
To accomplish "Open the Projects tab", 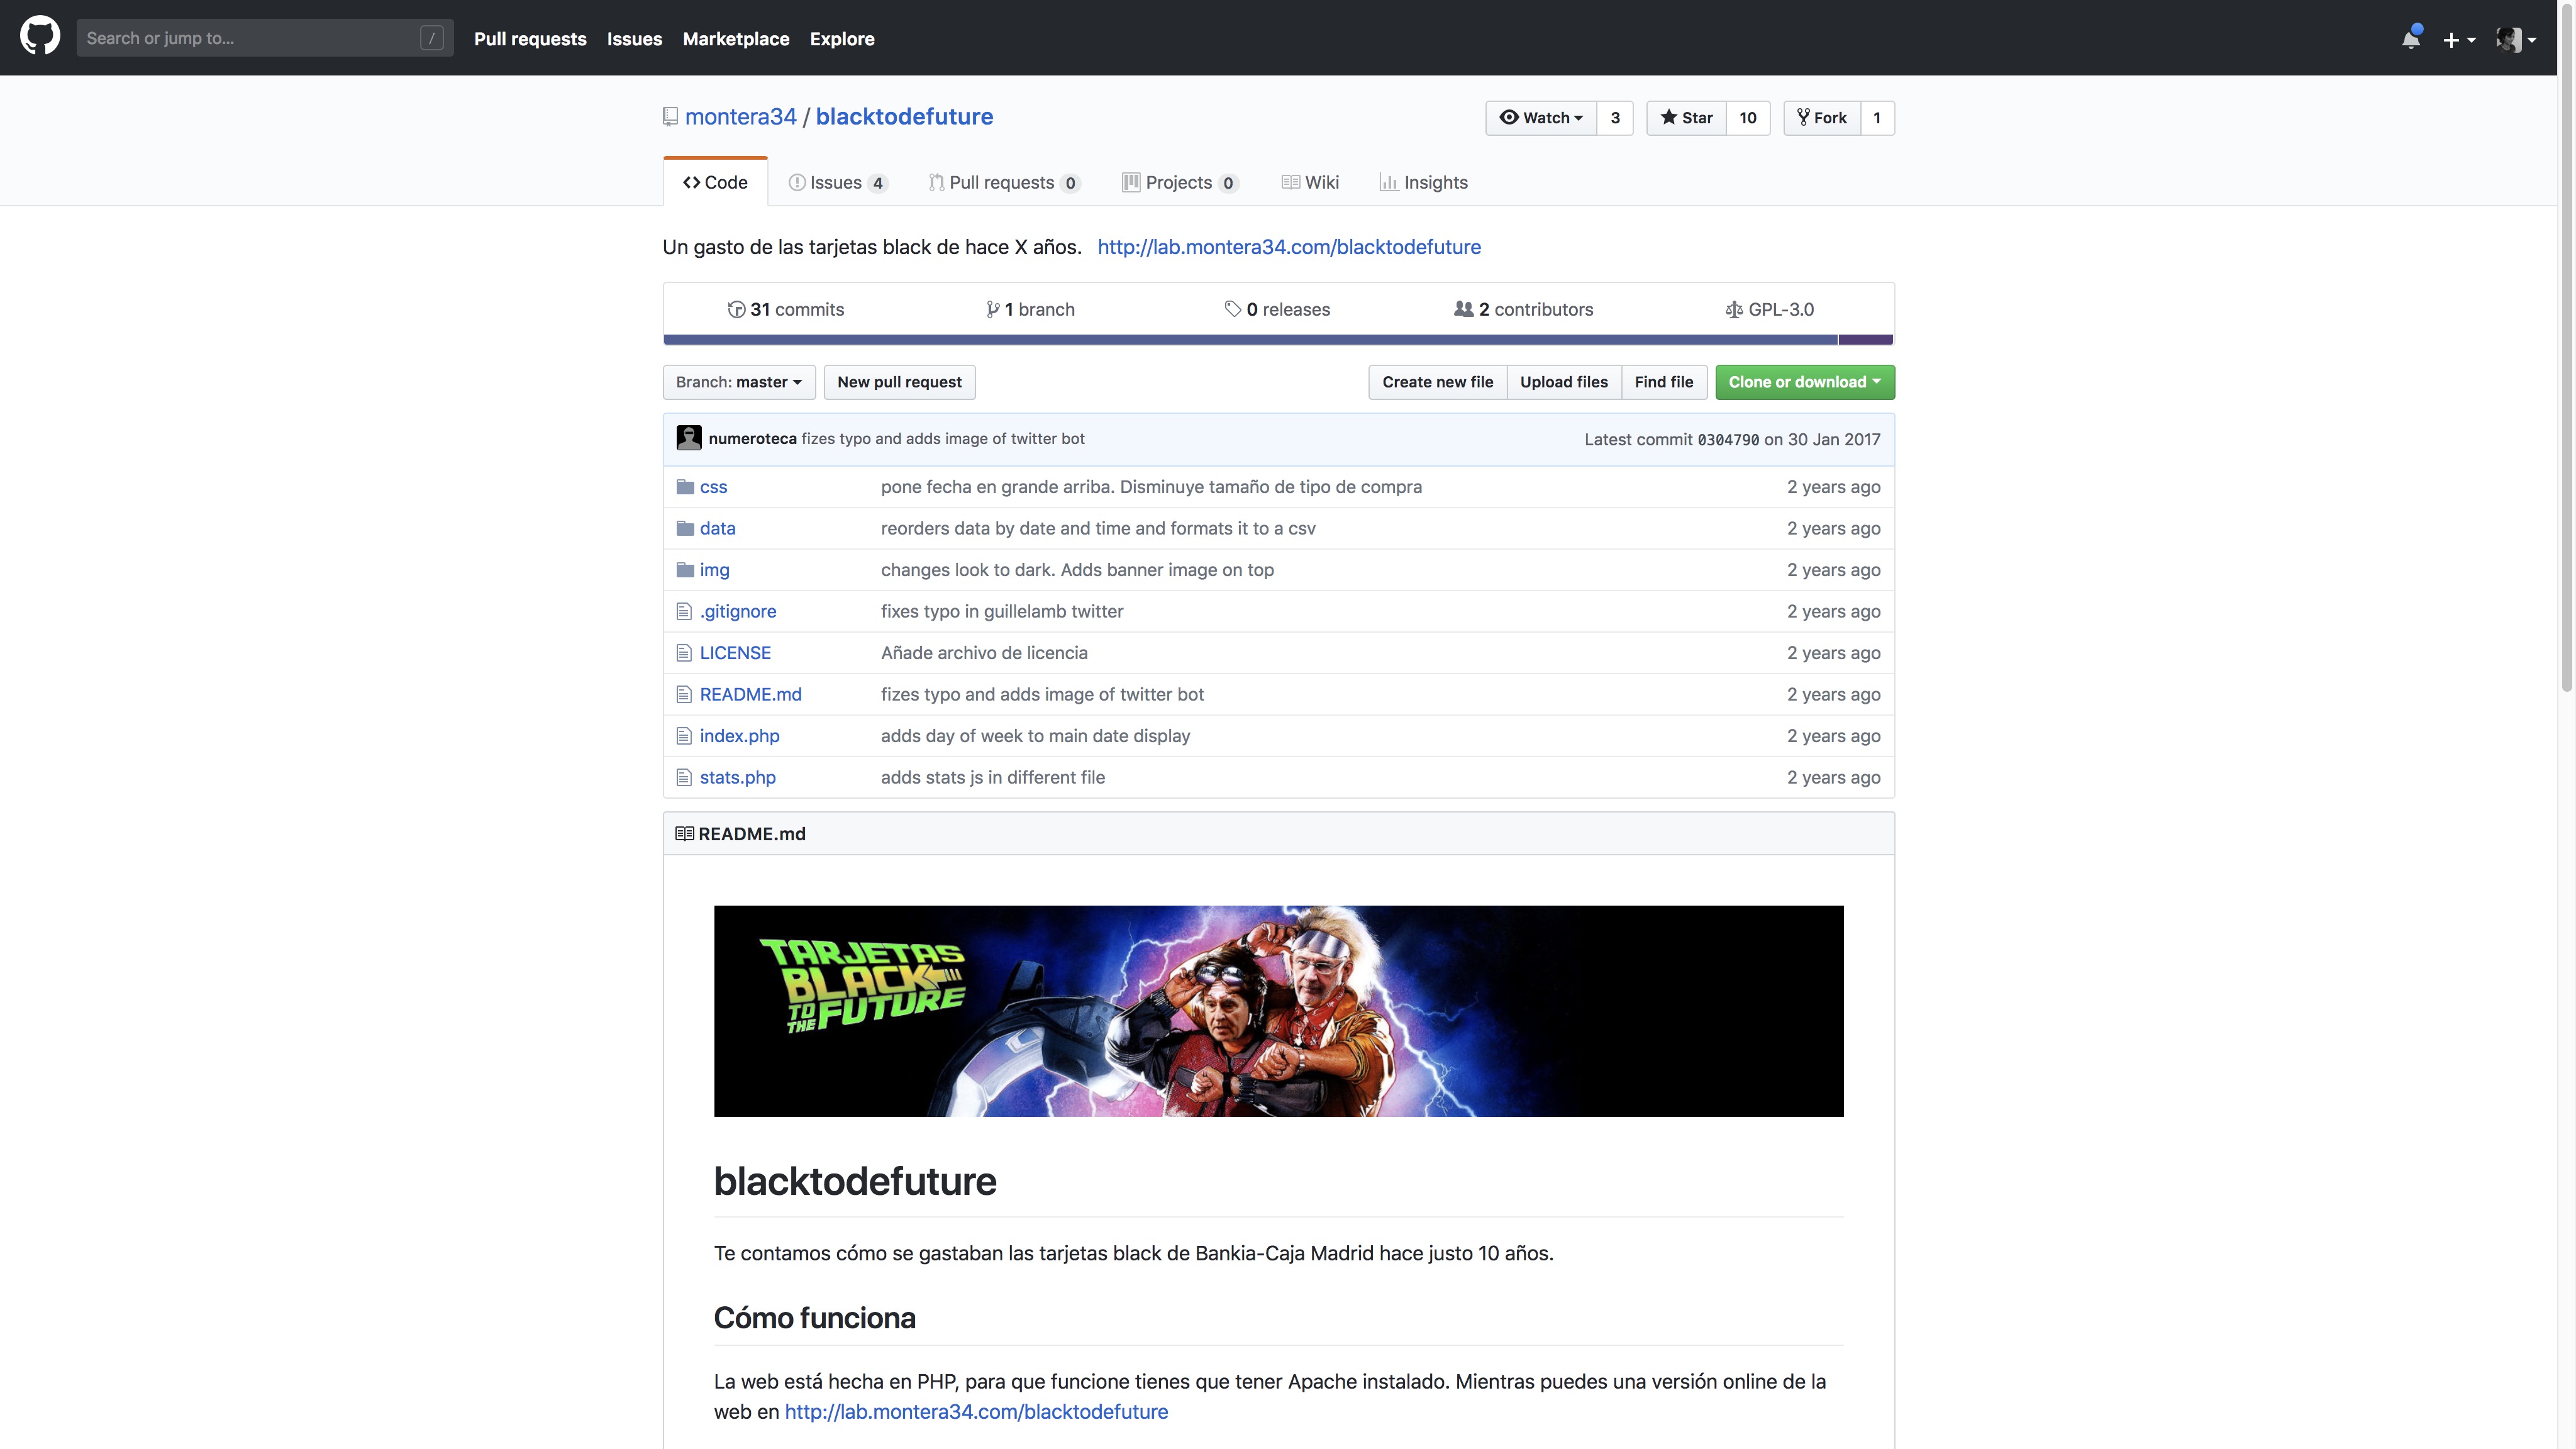I will pyautogui.click(x=1181, y=182).
